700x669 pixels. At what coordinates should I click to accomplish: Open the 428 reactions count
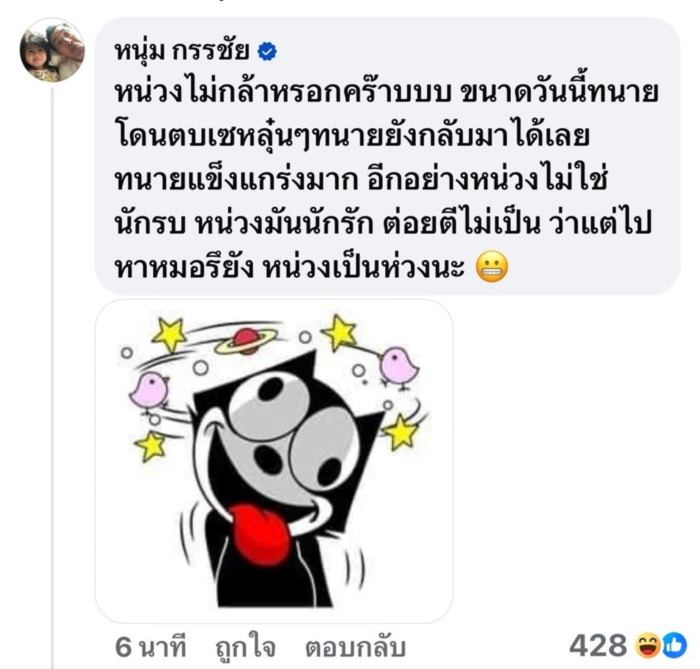(598, 645)
